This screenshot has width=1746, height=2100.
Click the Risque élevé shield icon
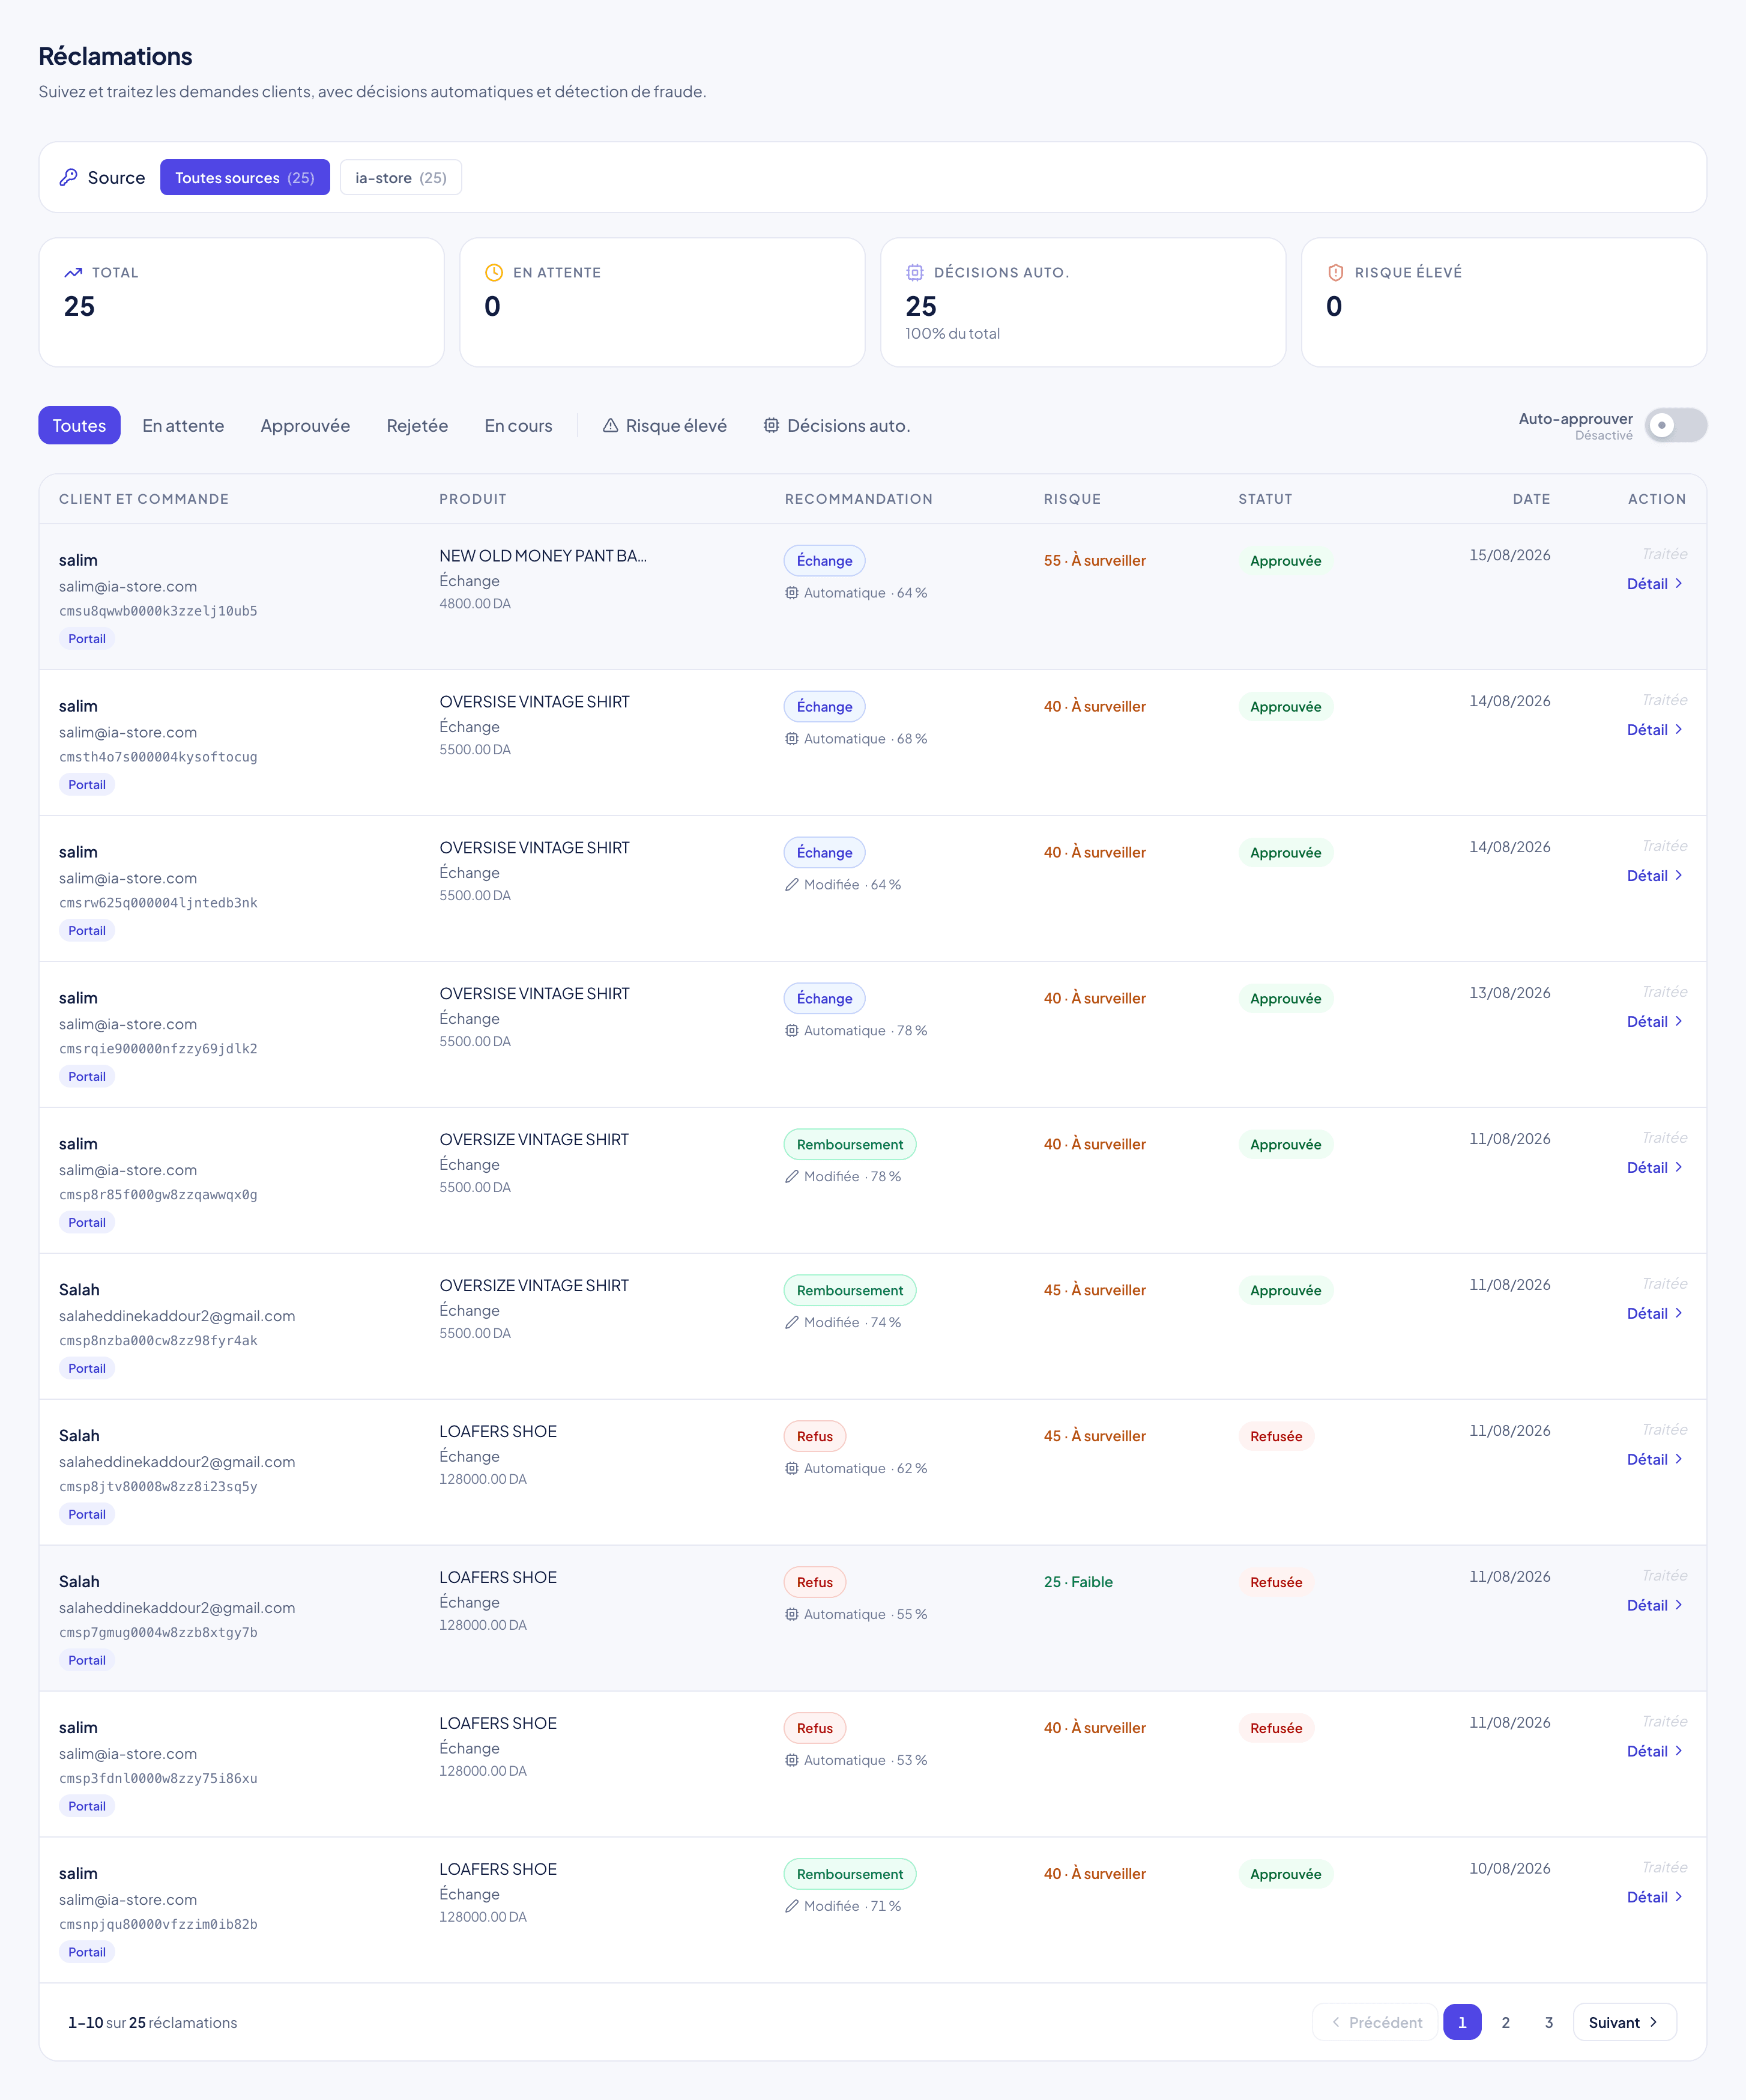point(1335,272)
